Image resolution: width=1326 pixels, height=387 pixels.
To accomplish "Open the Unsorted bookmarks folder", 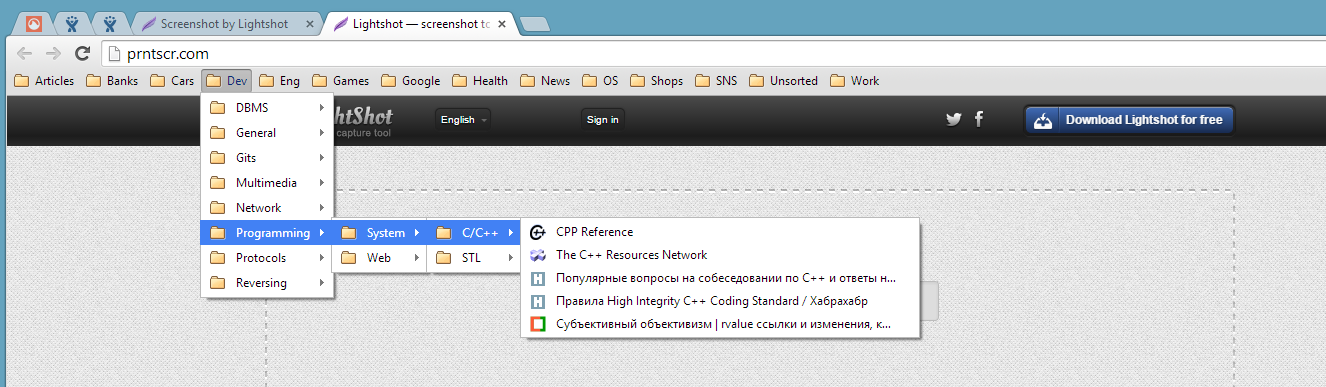I will 783,81.
